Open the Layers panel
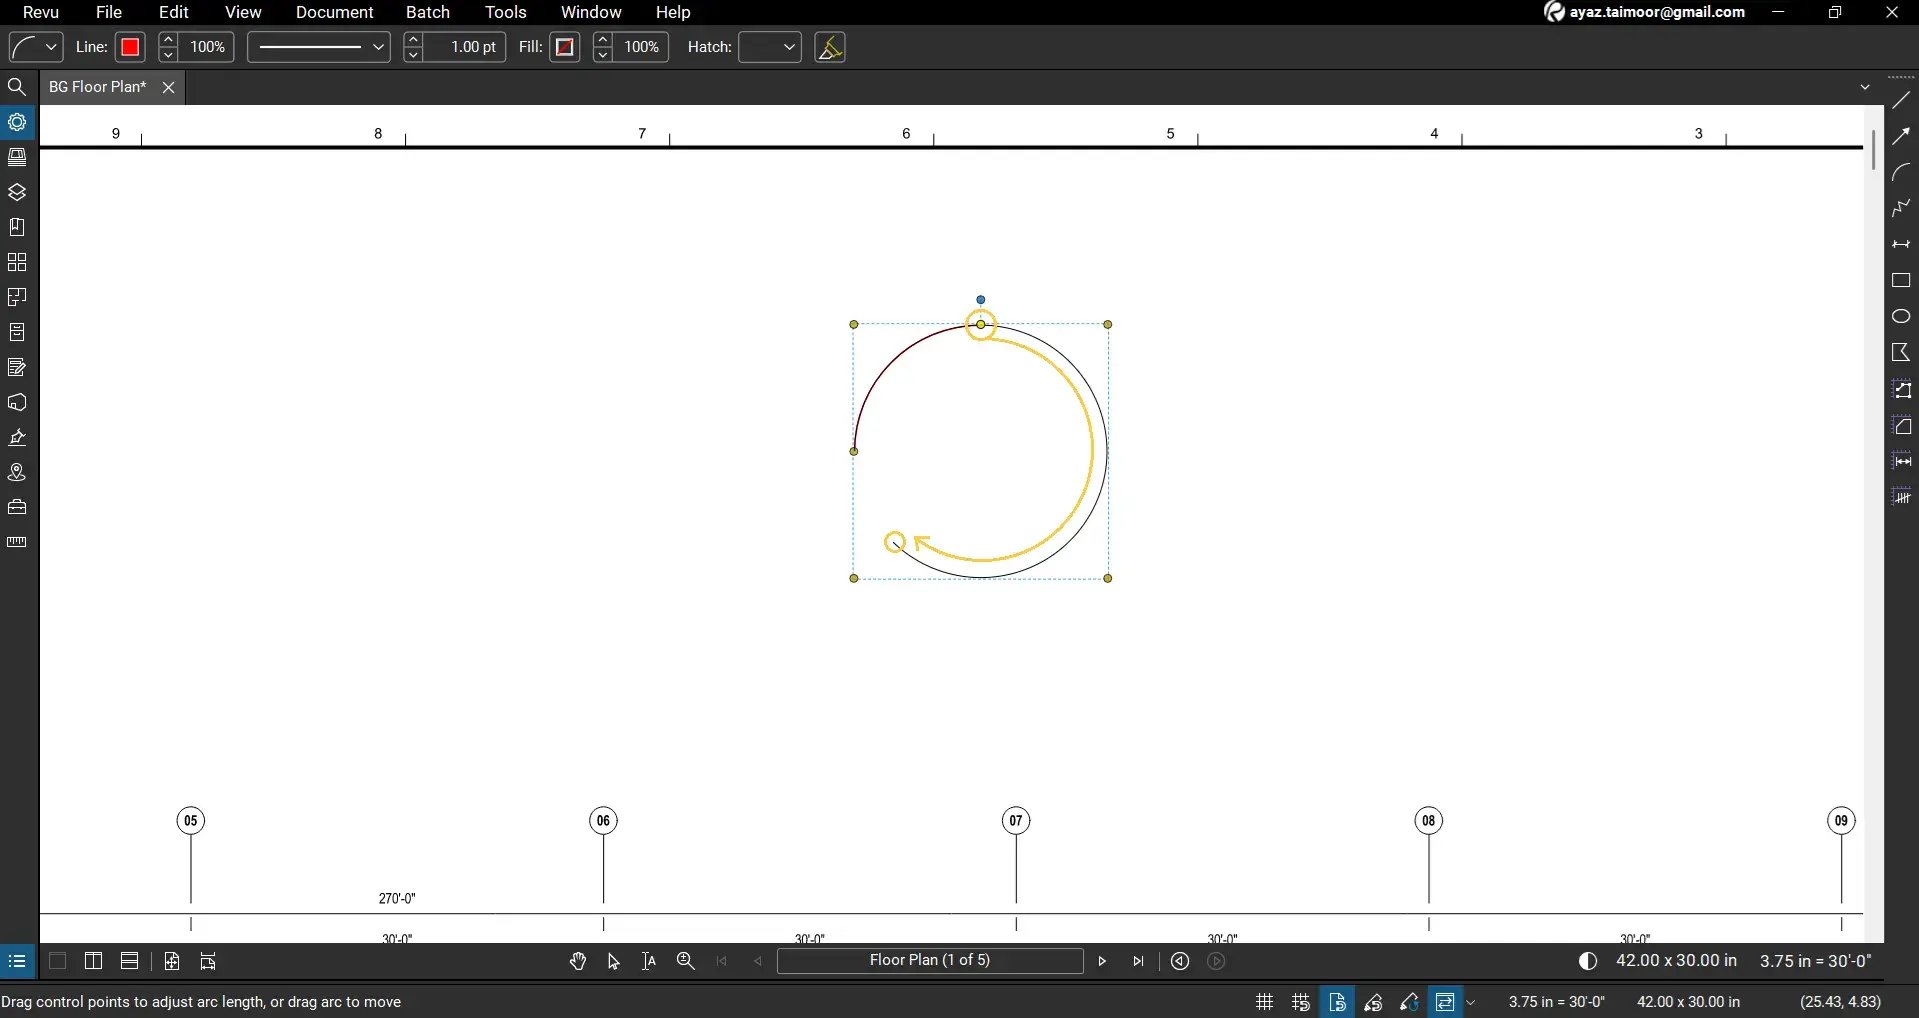 click(17, 191)
